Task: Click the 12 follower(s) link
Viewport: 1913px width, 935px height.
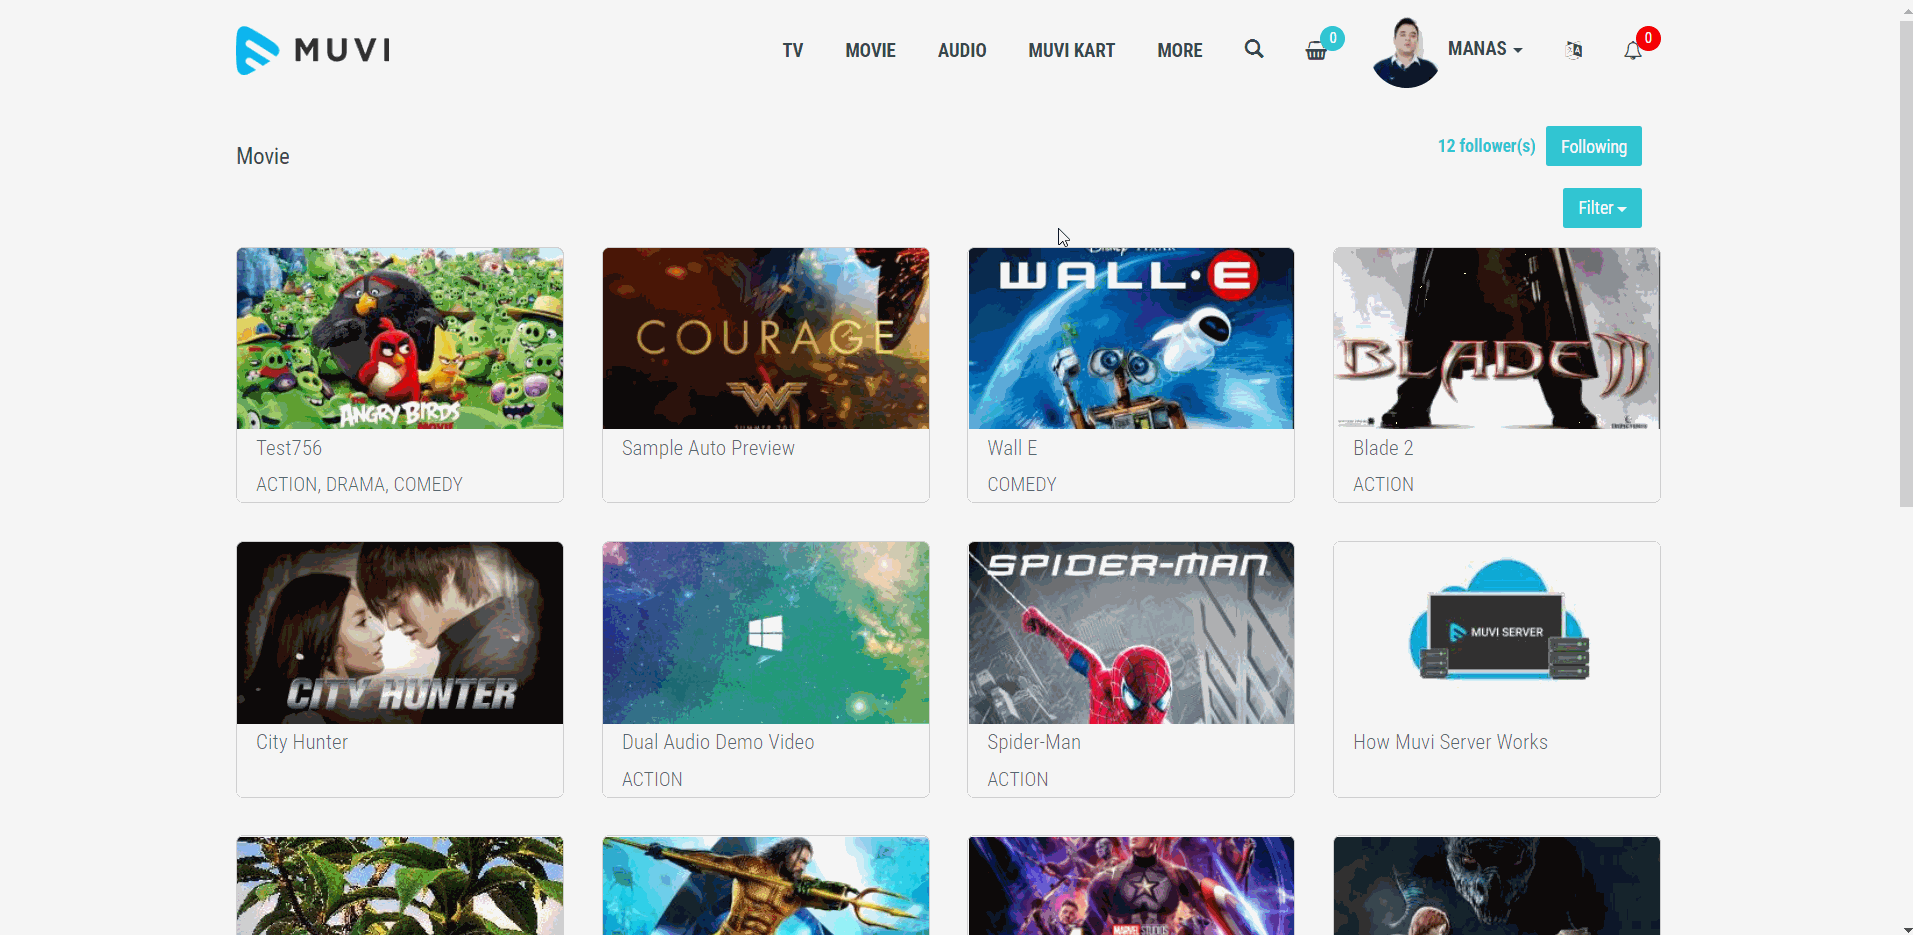Action: tap(1486, 146)
